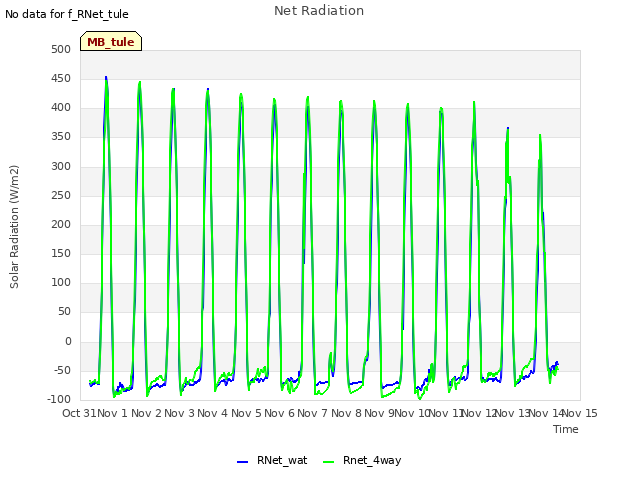
Task: Click the Time axis label
Action: click(x=566, y=429)
